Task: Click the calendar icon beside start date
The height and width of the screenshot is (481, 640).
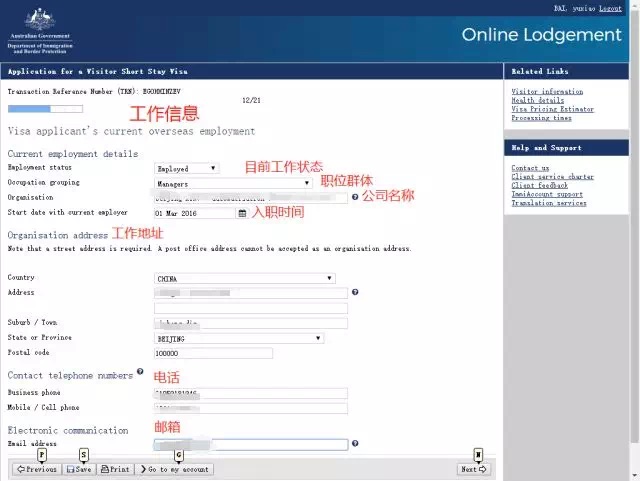Action: pos(242,213)
